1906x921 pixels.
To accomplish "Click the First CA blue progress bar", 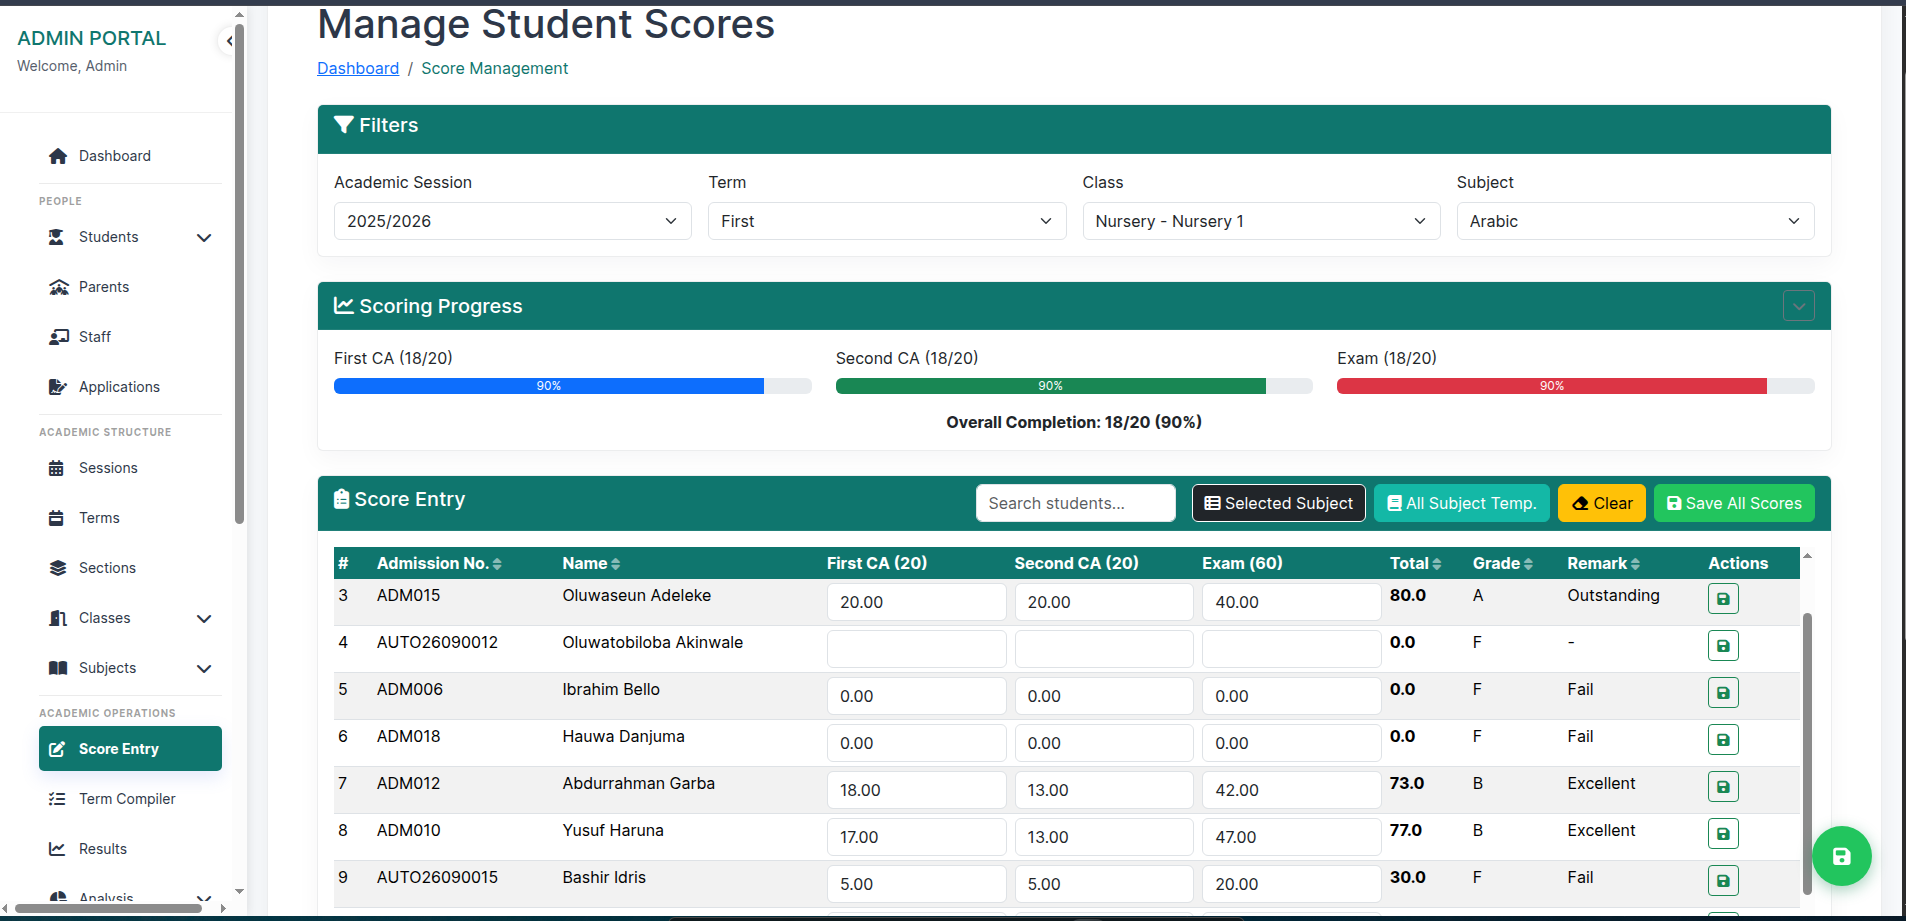I will (549, 386).
